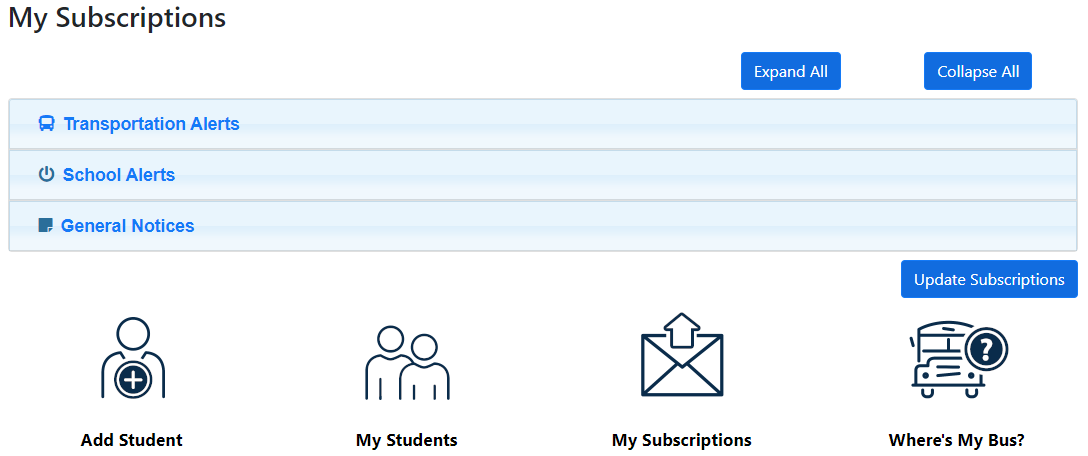Expand the School Alerts section
The height and width of the screenshot is (456, 1088).
(x=119, y=175)
